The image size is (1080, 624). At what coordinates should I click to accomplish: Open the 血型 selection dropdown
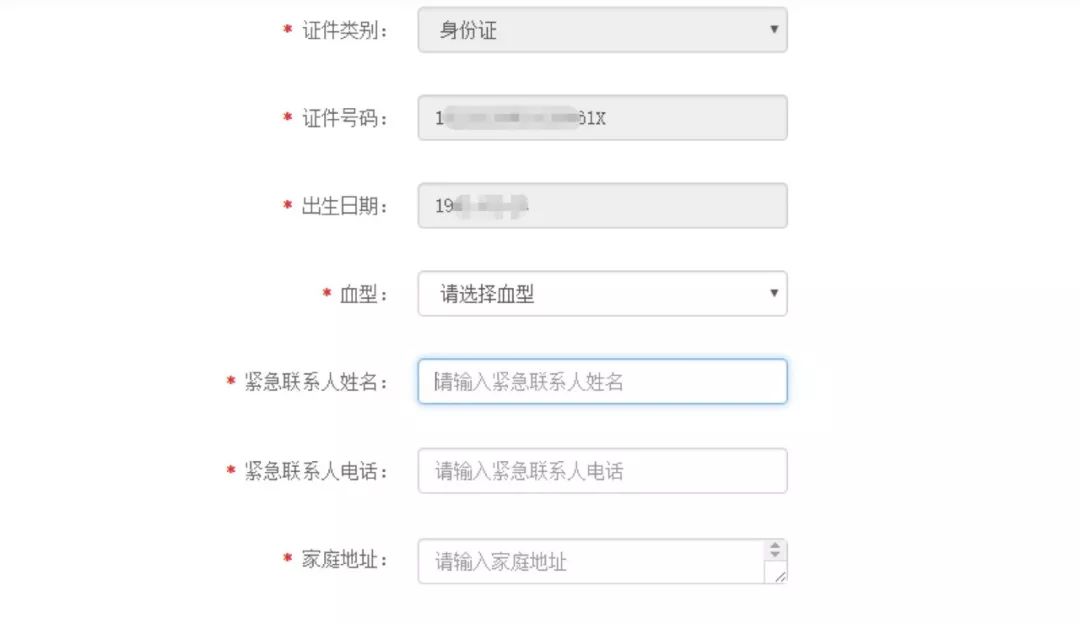600,293
